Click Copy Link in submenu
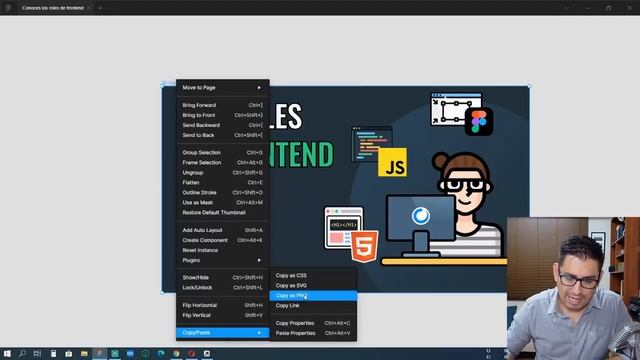This screenshot has width=640, height=360. [313, 305]
